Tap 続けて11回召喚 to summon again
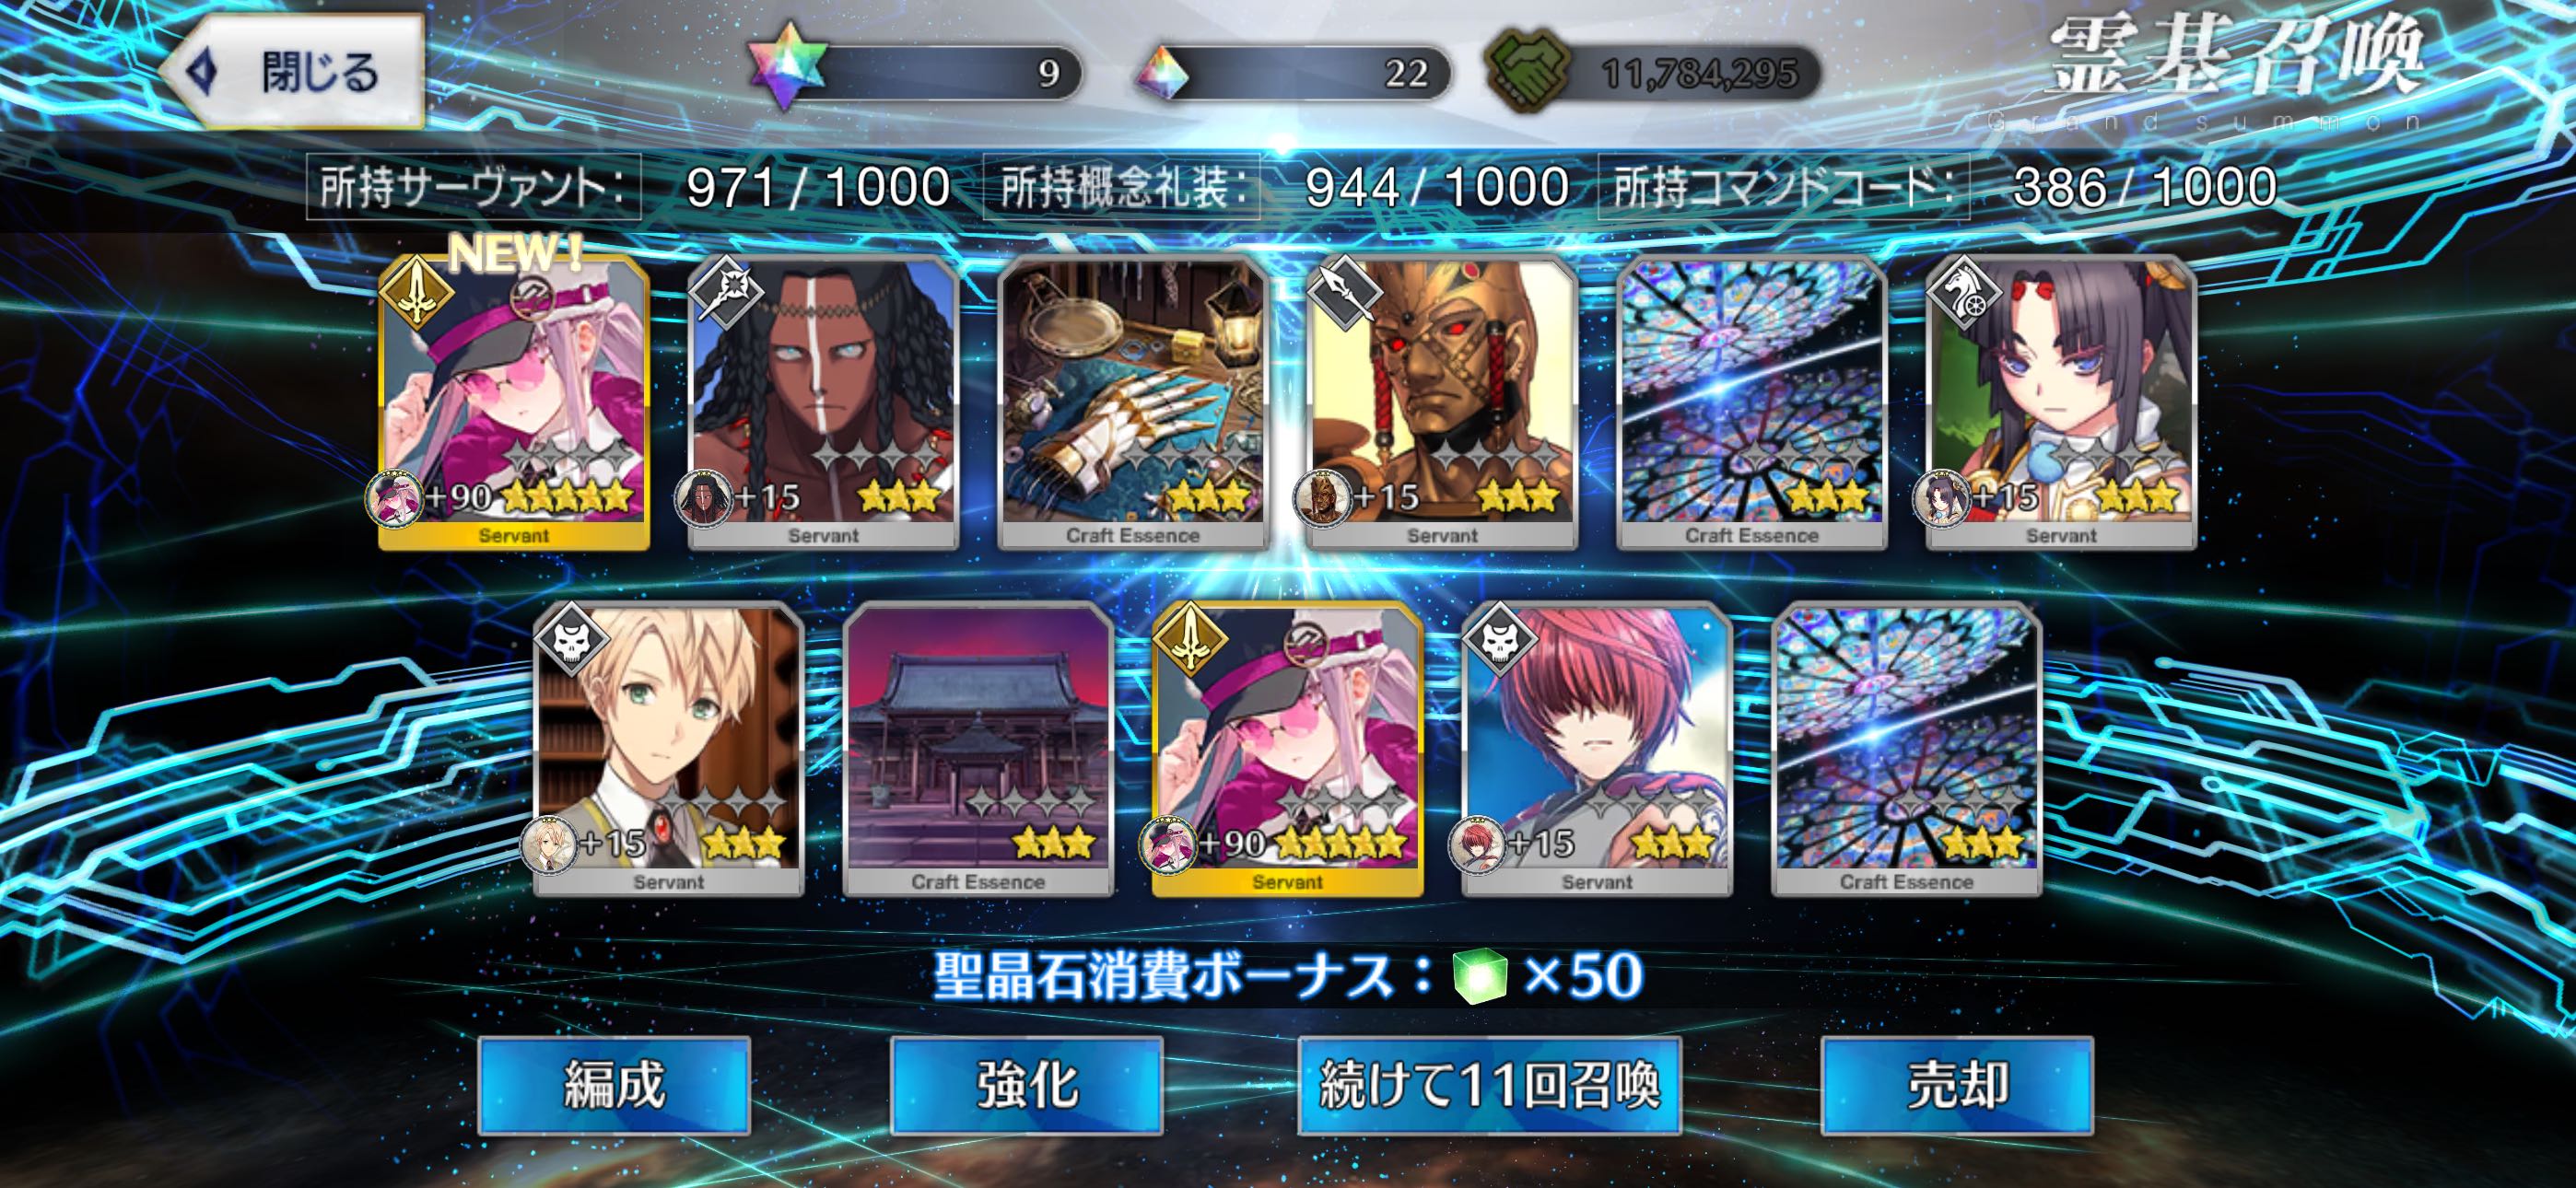 1490,1085
